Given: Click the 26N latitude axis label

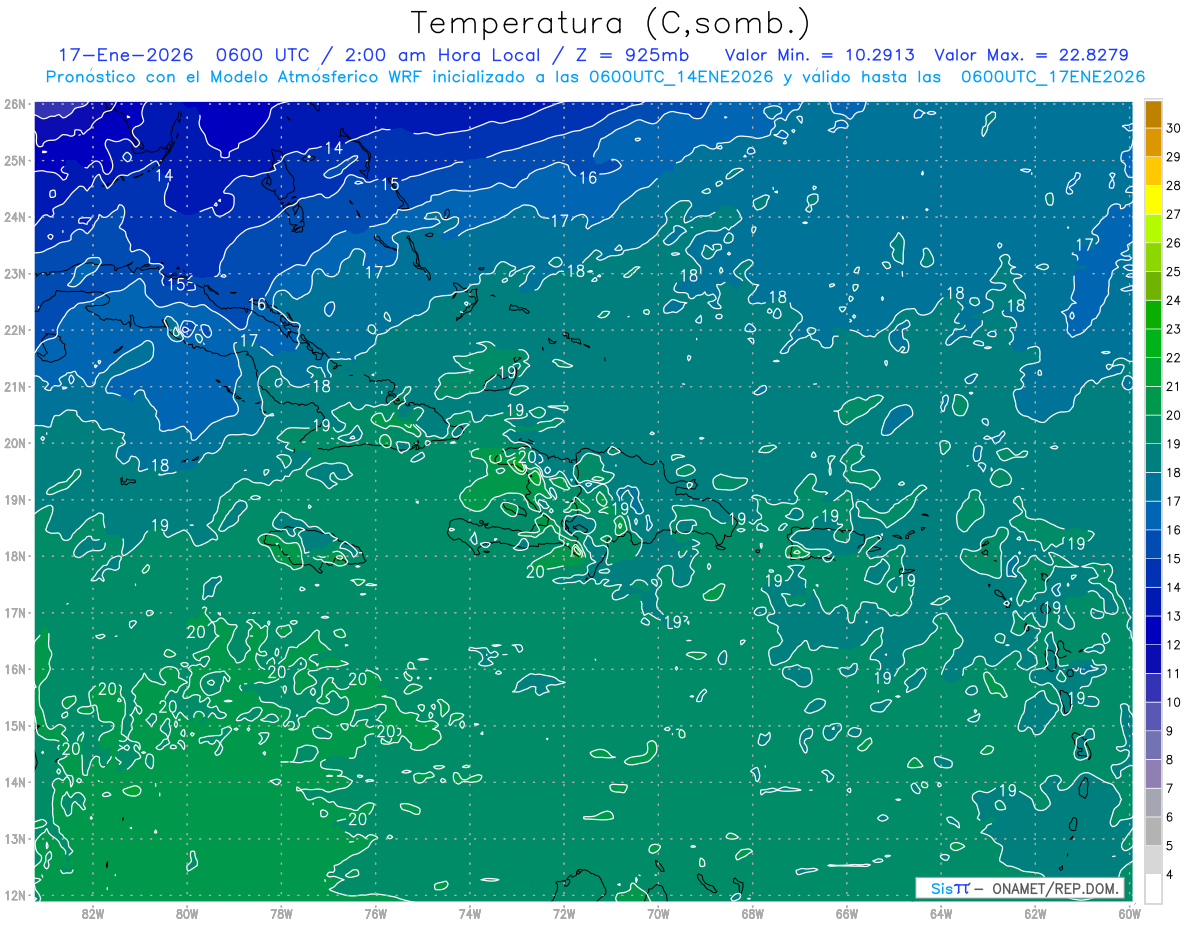Looking at the screenshot, I should point(14,104).
